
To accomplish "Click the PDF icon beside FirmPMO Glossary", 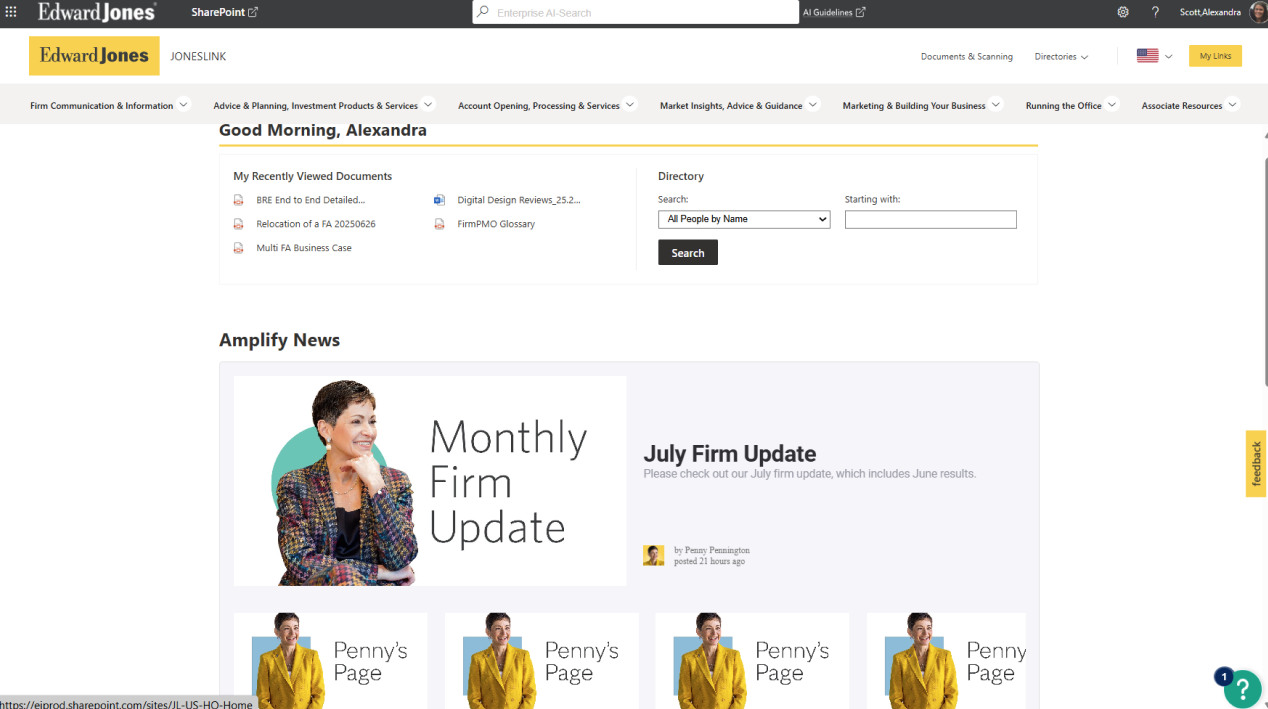I will (x=439, y=224).
